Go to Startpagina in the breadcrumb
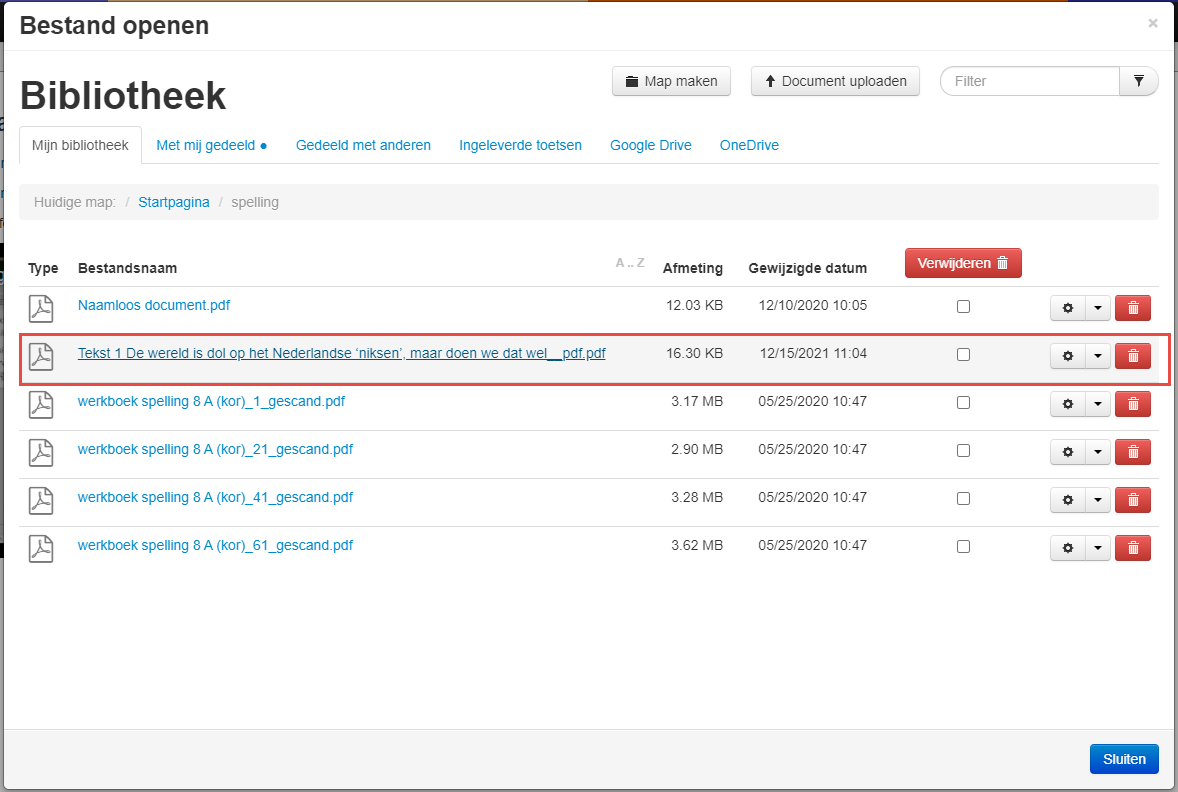The image size is (1178, 792). coord(174,202)
